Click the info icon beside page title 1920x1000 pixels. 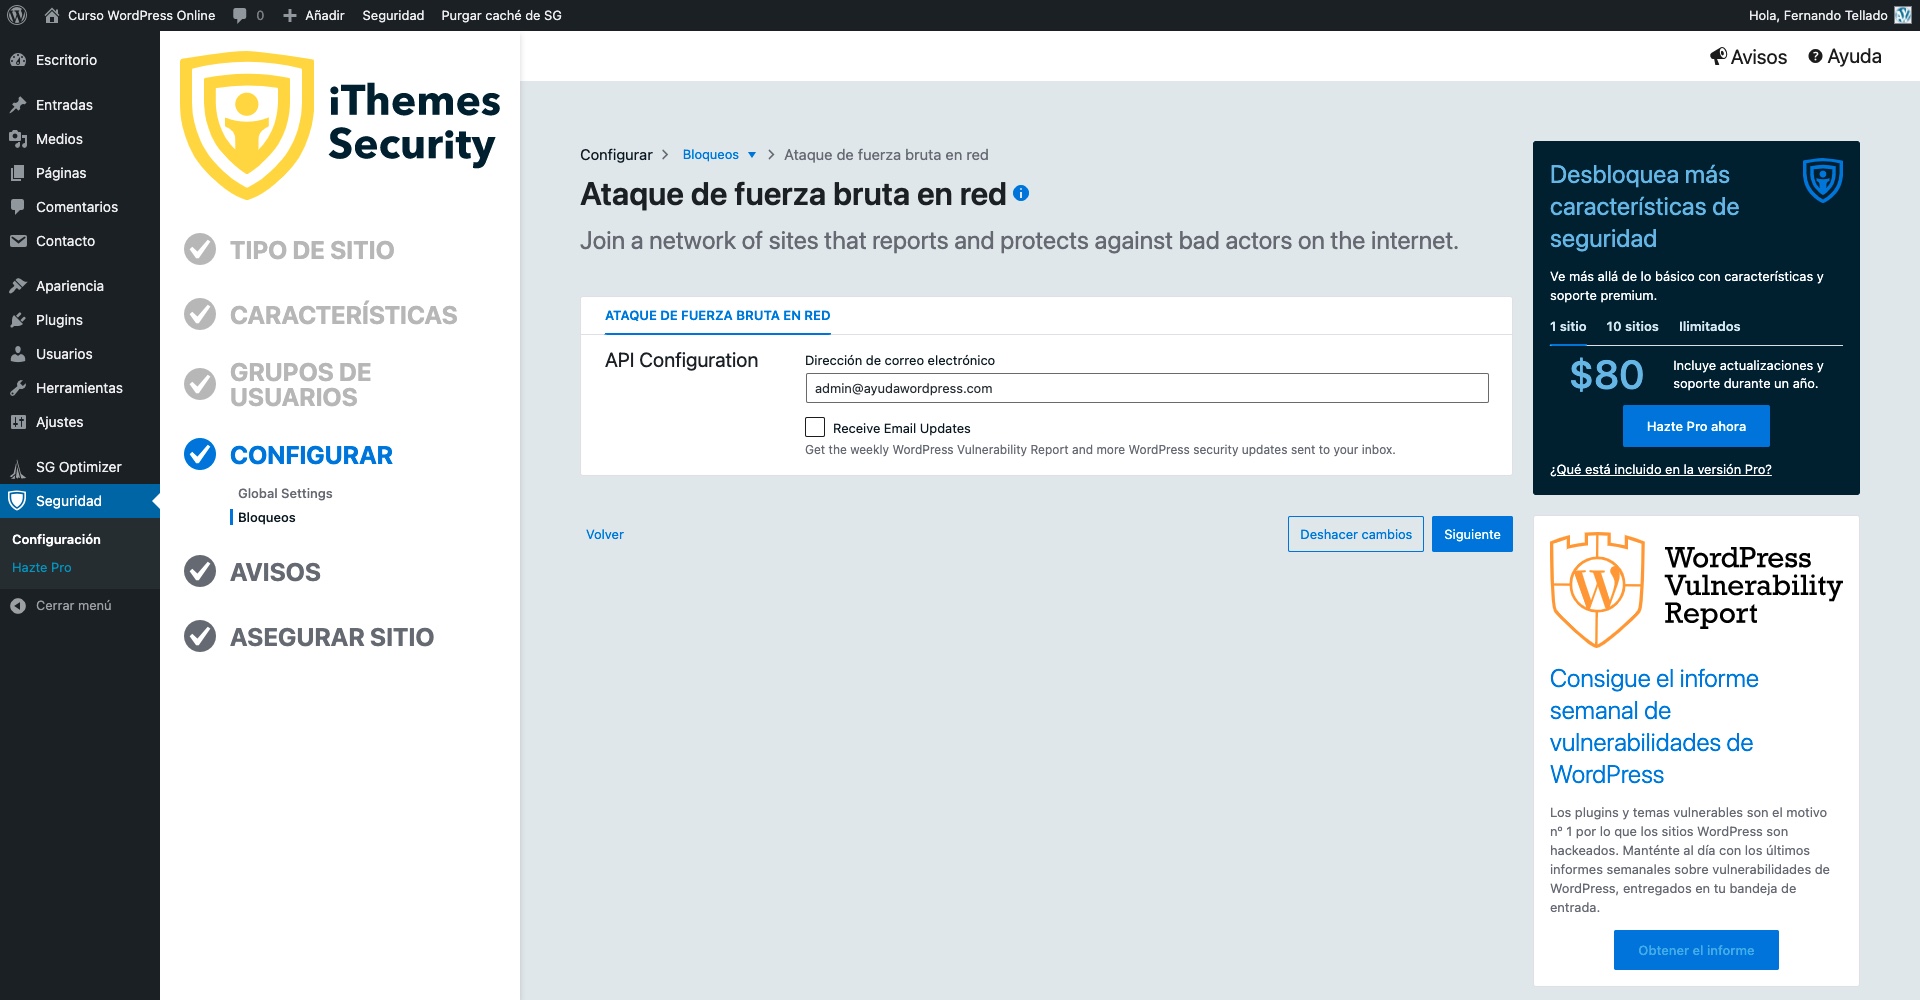tap(1021, 193)
